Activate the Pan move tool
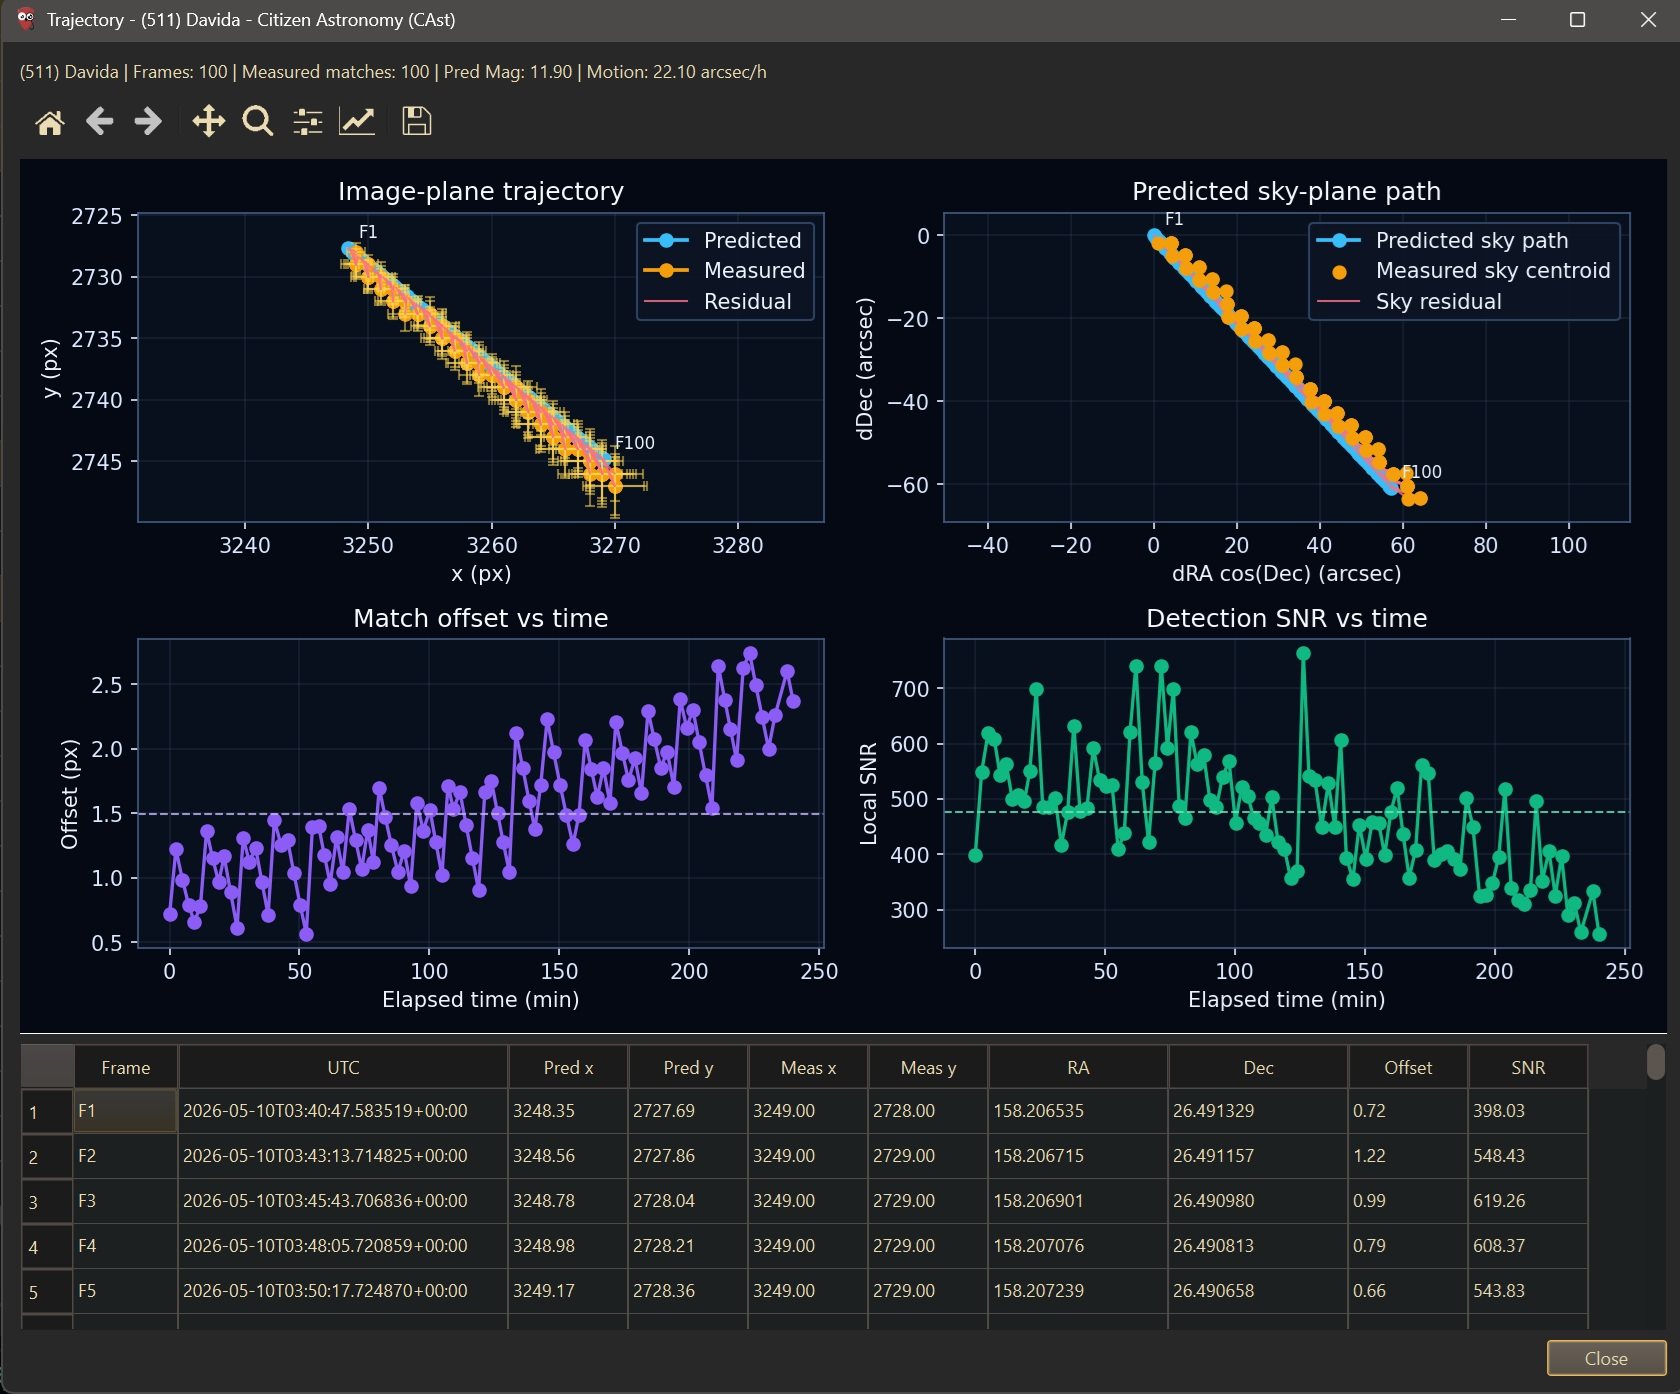The width and height of the screenshot is (1680, 1394). 208,122
